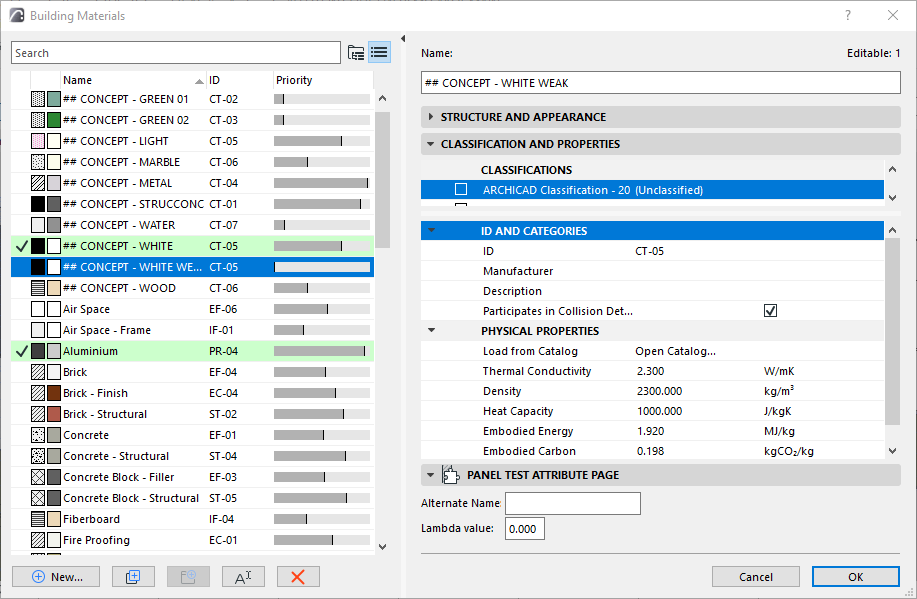Sort the list by the ID column header

click(240, 80)
